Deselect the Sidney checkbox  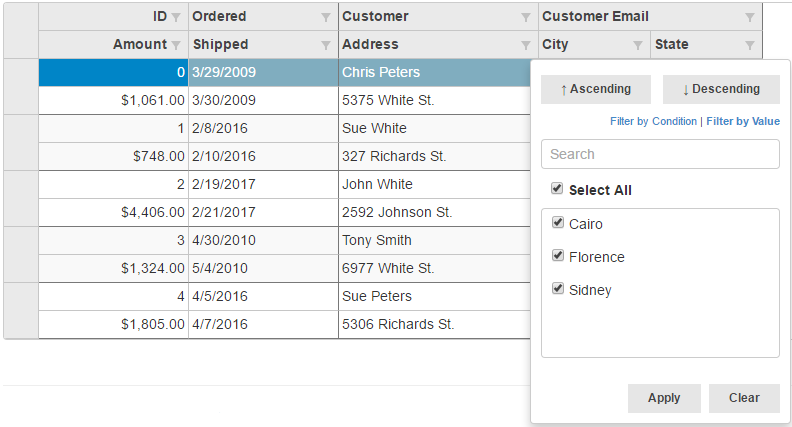558,289
